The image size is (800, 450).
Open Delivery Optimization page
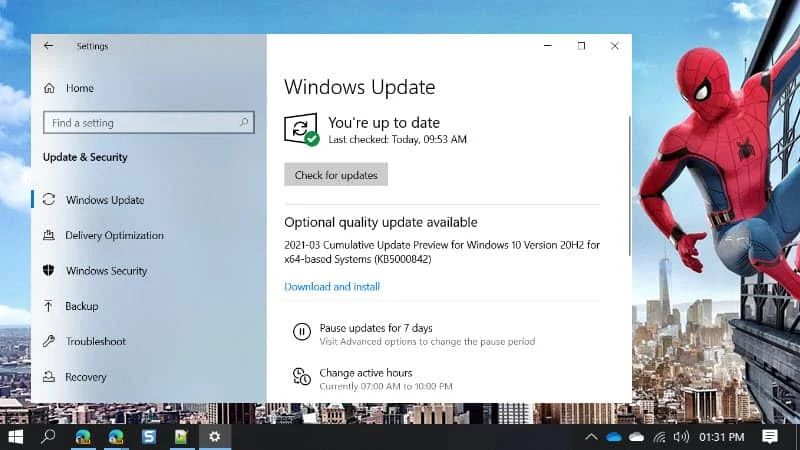114,235
